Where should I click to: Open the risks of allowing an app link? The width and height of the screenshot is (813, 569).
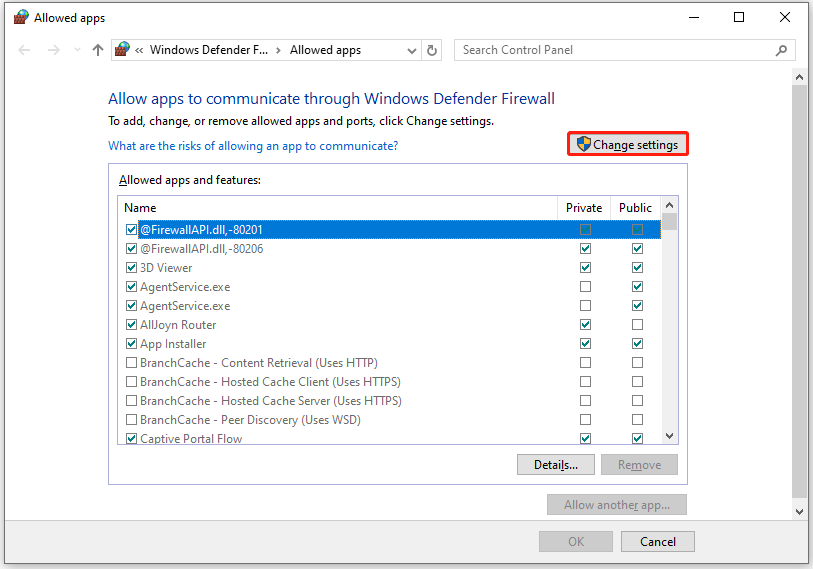point(253,146)
